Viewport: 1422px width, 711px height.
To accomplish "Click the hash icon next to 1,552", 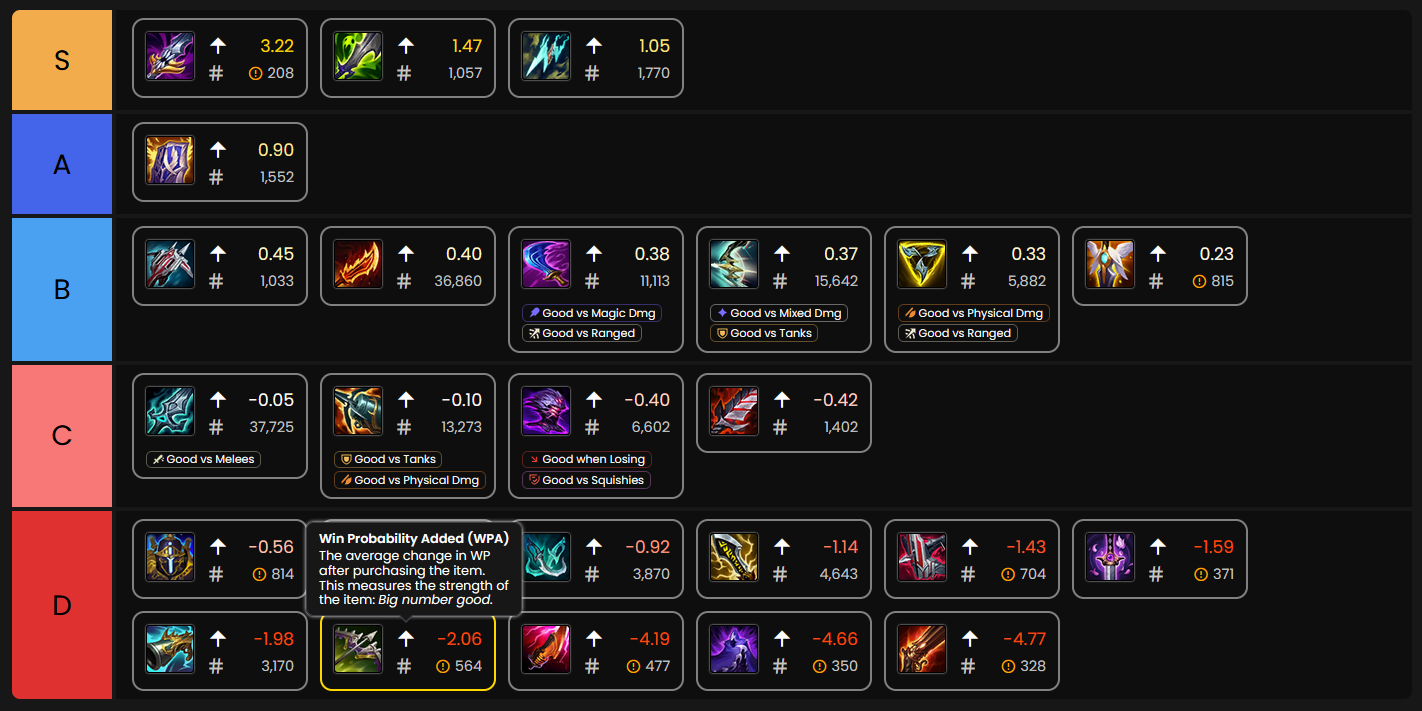I will point(216,177).
